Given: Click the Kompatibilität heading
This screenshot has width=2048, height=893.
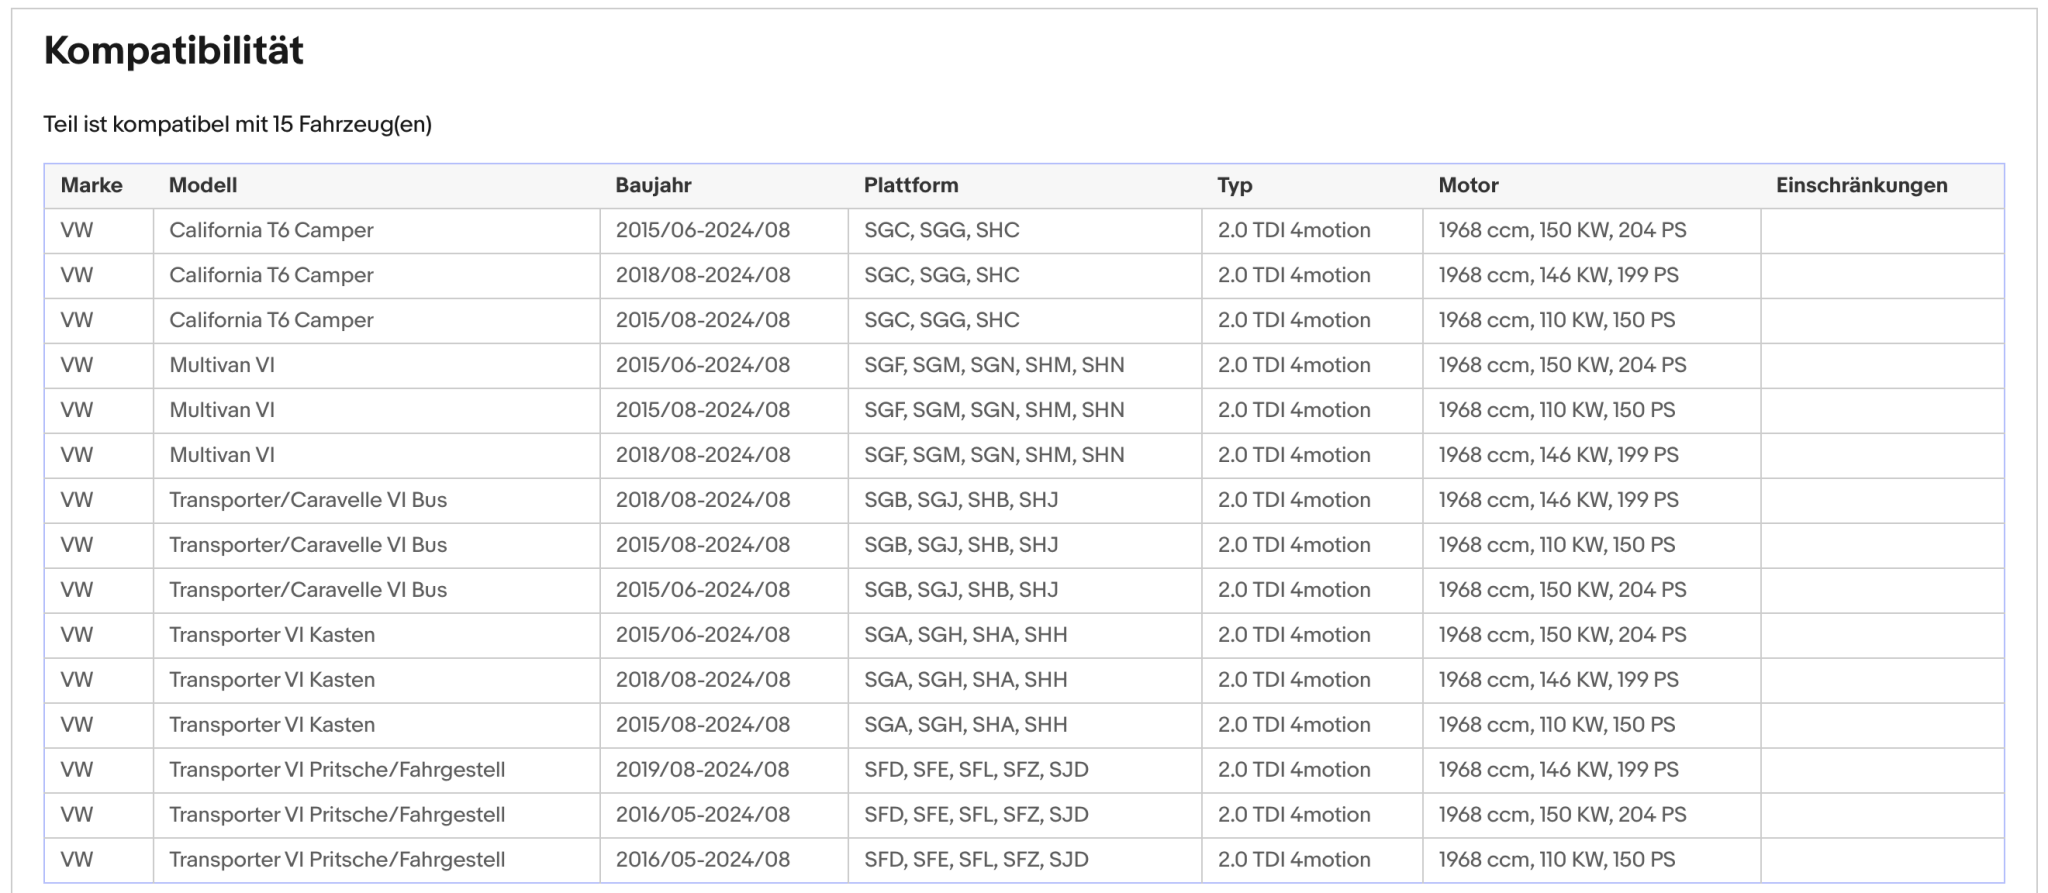Looking at the screenshot, I should click(174, 50).
